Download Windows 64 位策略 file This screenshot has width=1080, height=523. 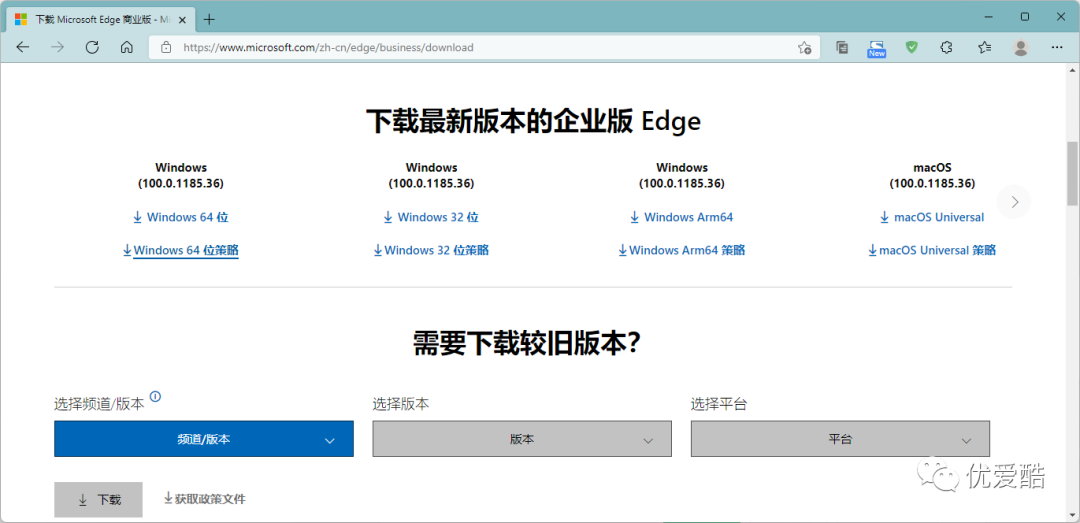click(180, 250)
